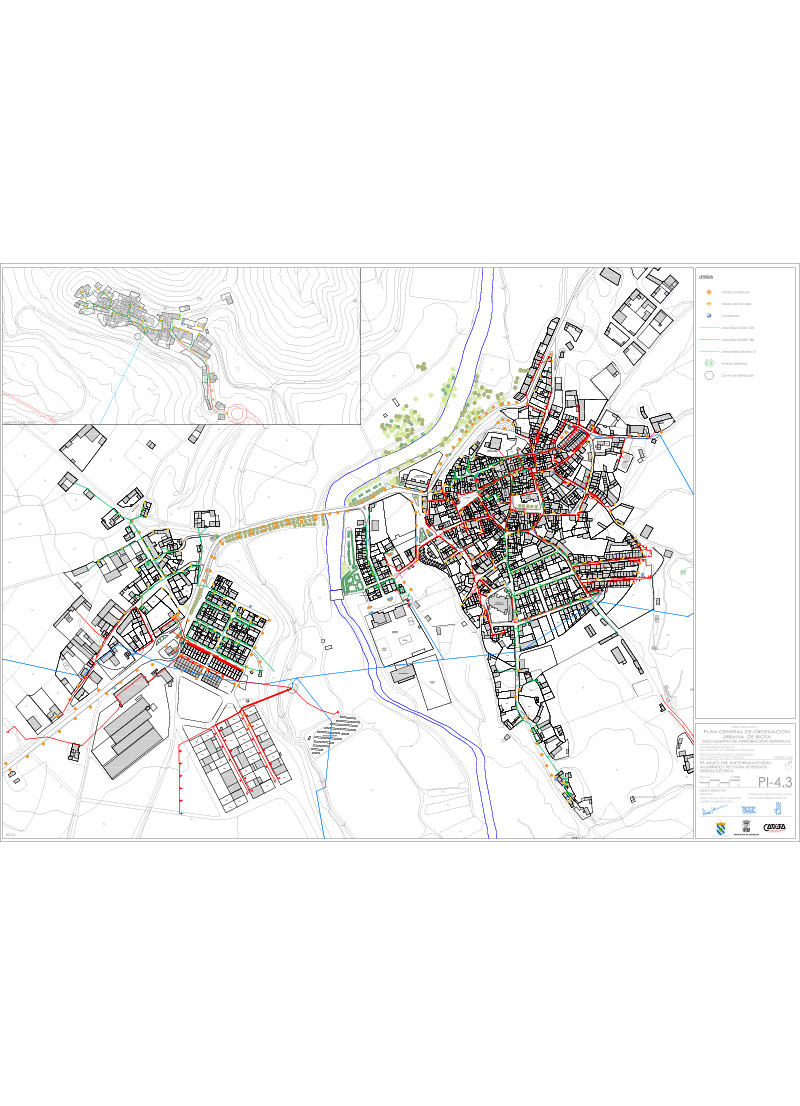
Task: Click the green Línea Baja Tensión 220 swatch
Action: click(x=707, y=327)
